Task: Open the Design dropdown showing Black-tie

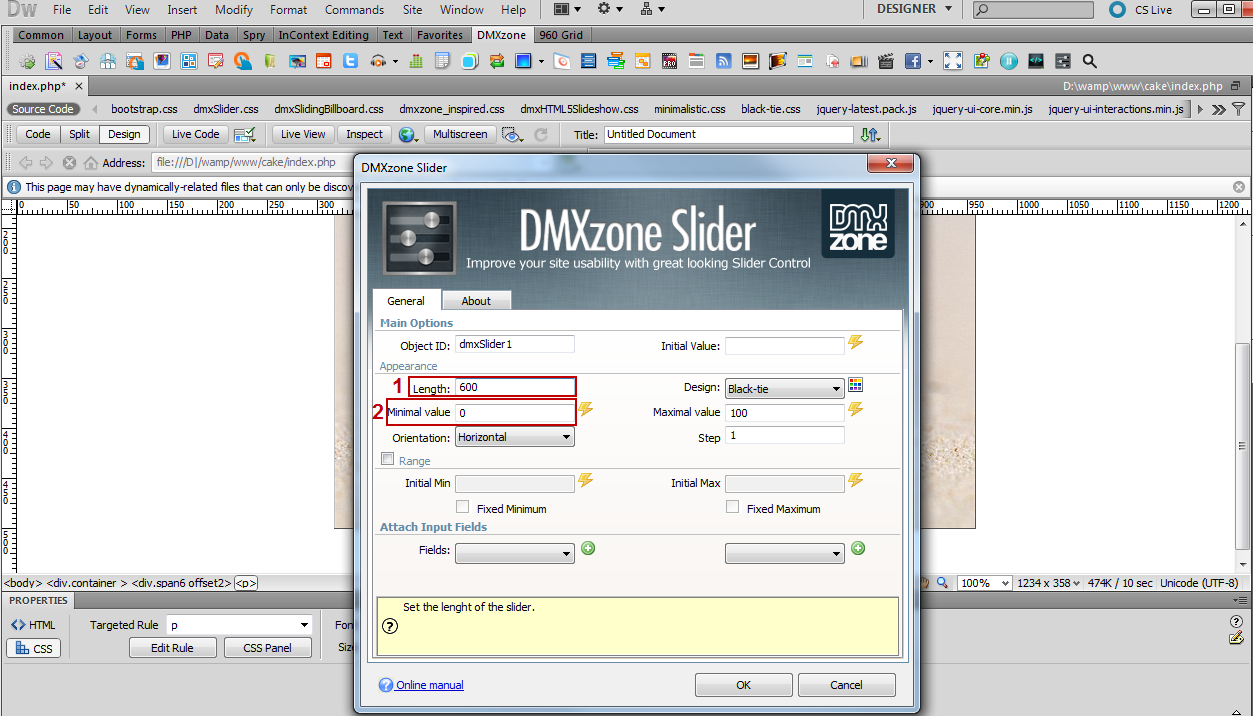Action: click(785, 389)
